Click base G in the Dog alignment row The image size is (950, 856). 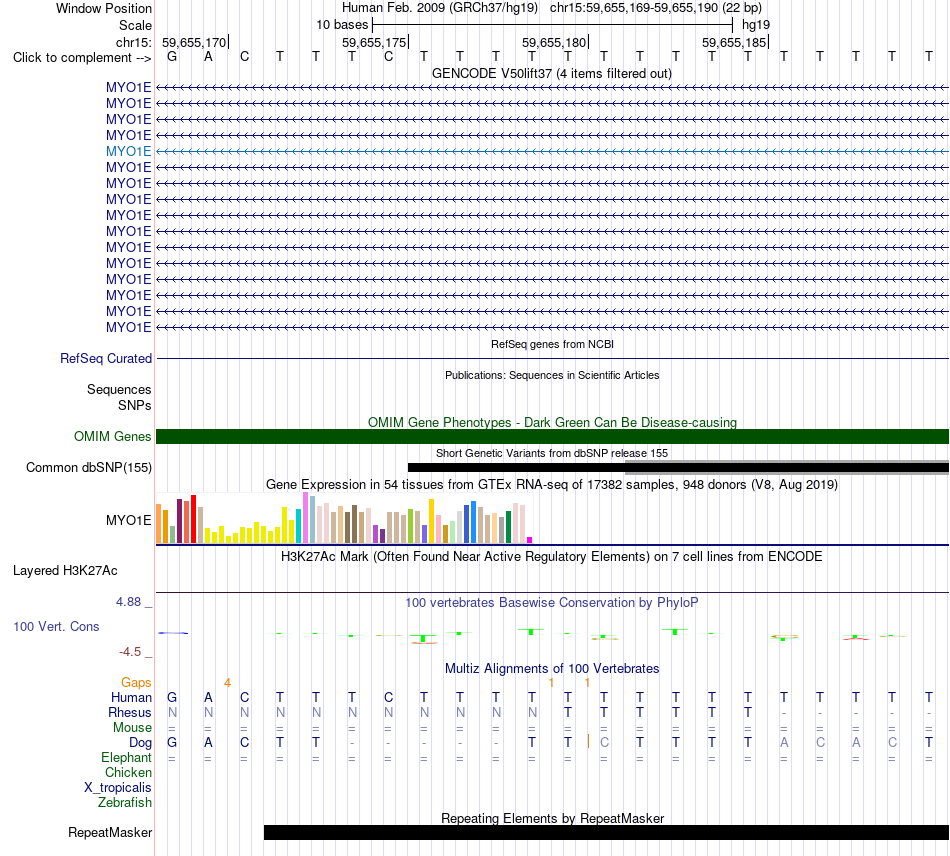pyautogui.click(x=172, y=743)
